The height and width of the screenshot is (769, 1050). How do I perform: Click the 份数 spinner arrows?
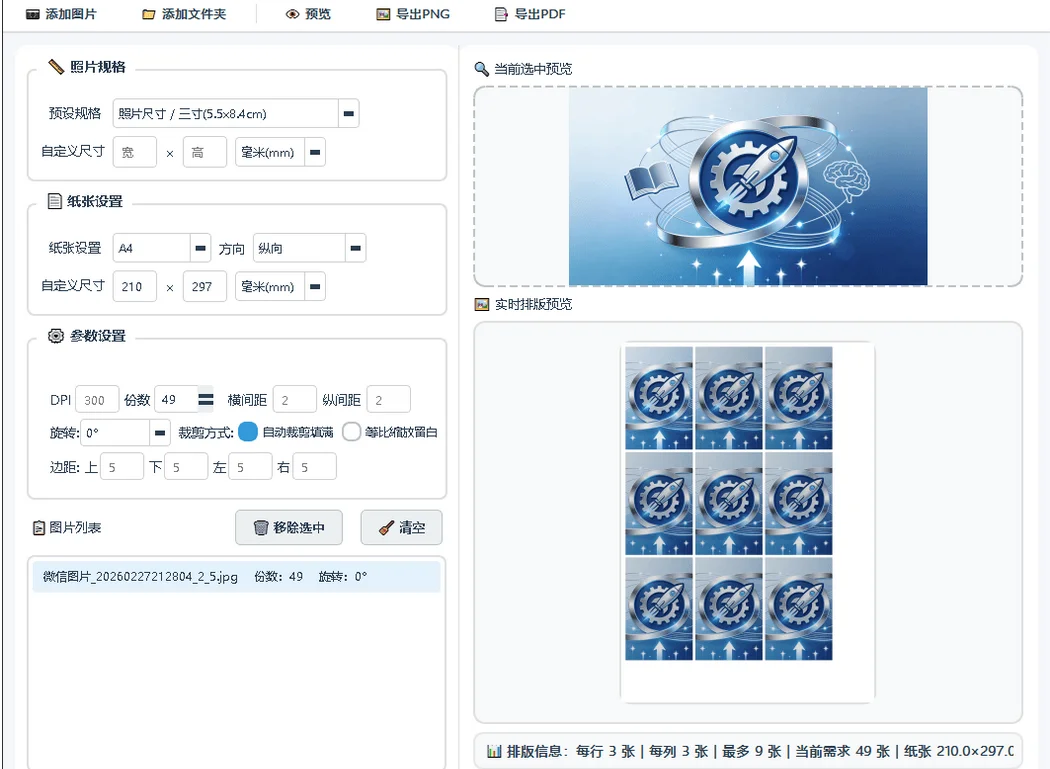(x=206, y=399)
